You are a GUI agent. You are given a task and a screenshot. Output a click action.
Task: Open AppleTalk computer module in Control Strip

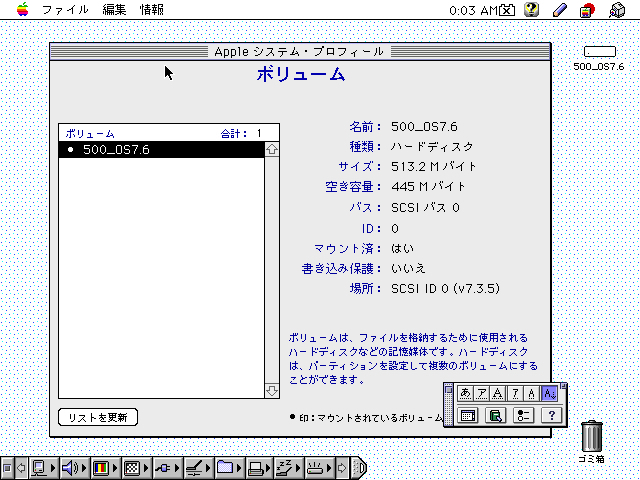(x=39, y=468)
